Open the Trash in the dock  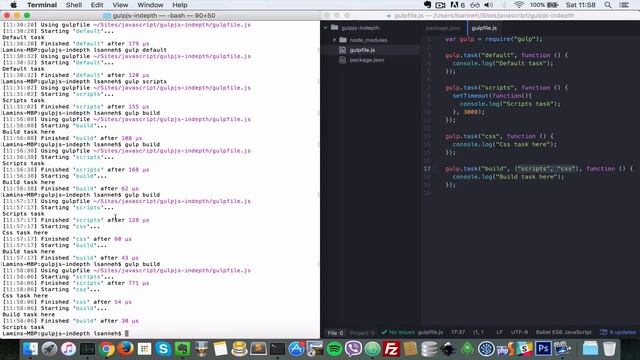[609, 349]
